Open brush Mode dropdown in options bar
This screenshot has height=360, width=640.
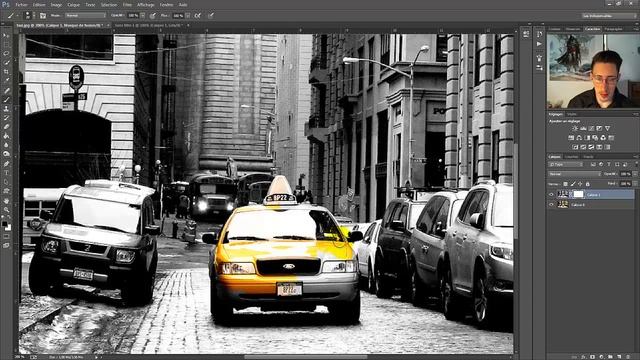pyautogui.click(x=85, y=16)
